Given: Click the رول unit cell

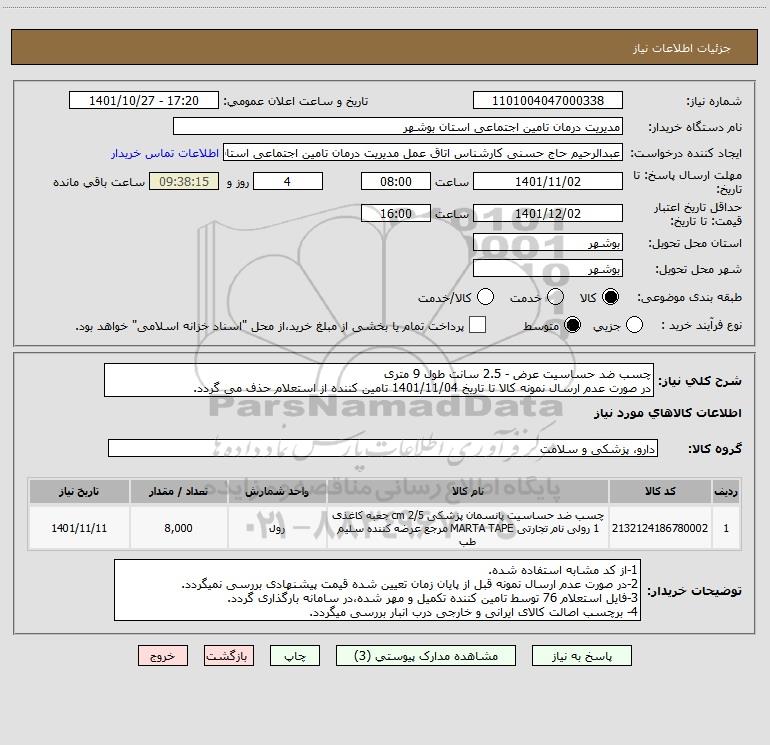Looking at the screenshot, I should (x=277, y=528).
